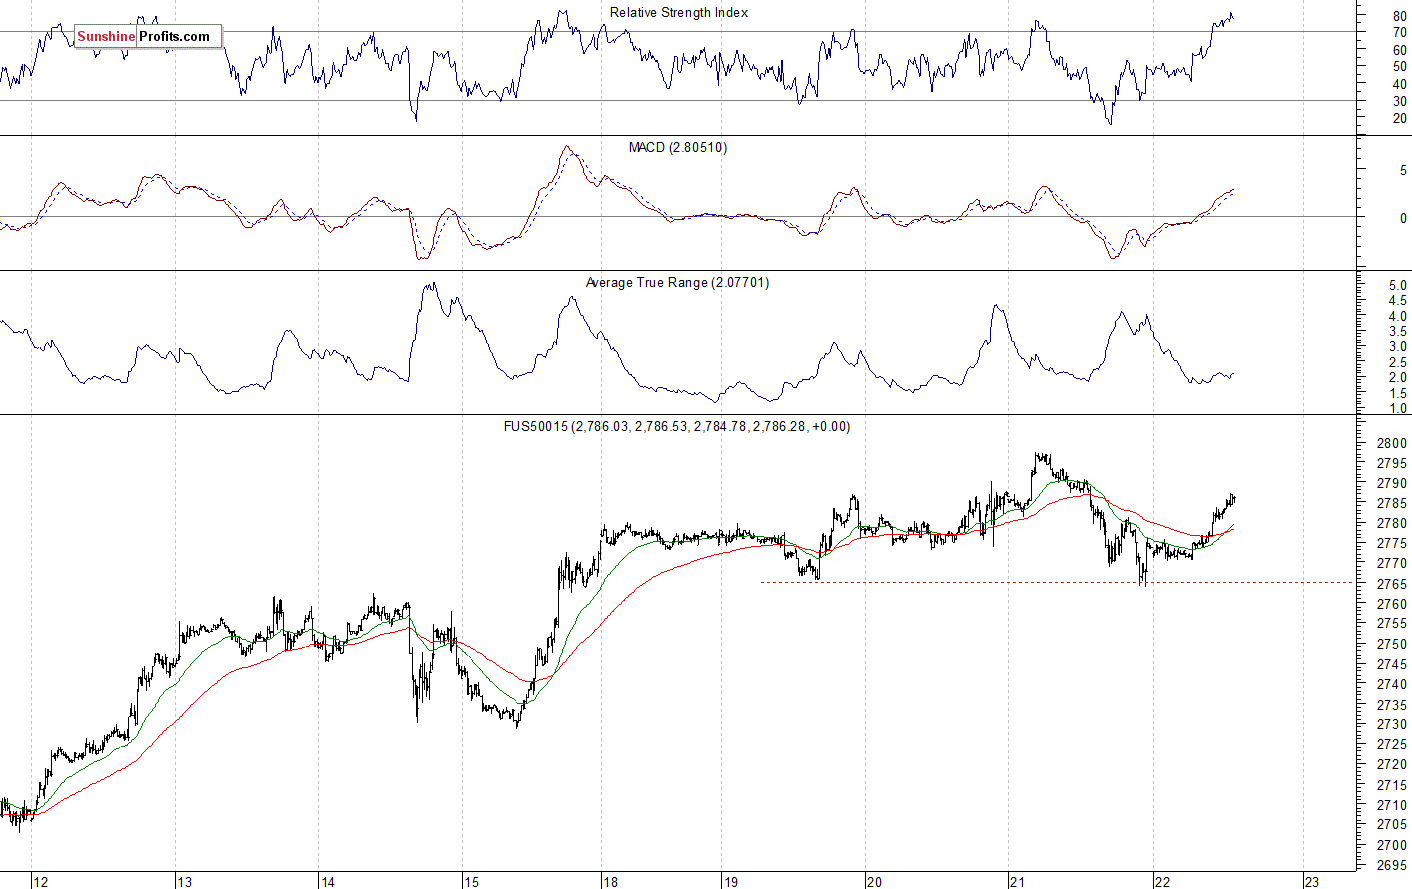The image size is (1412, 889).
Task: Pick date label 18 on time axis
Action: [610, 882]
